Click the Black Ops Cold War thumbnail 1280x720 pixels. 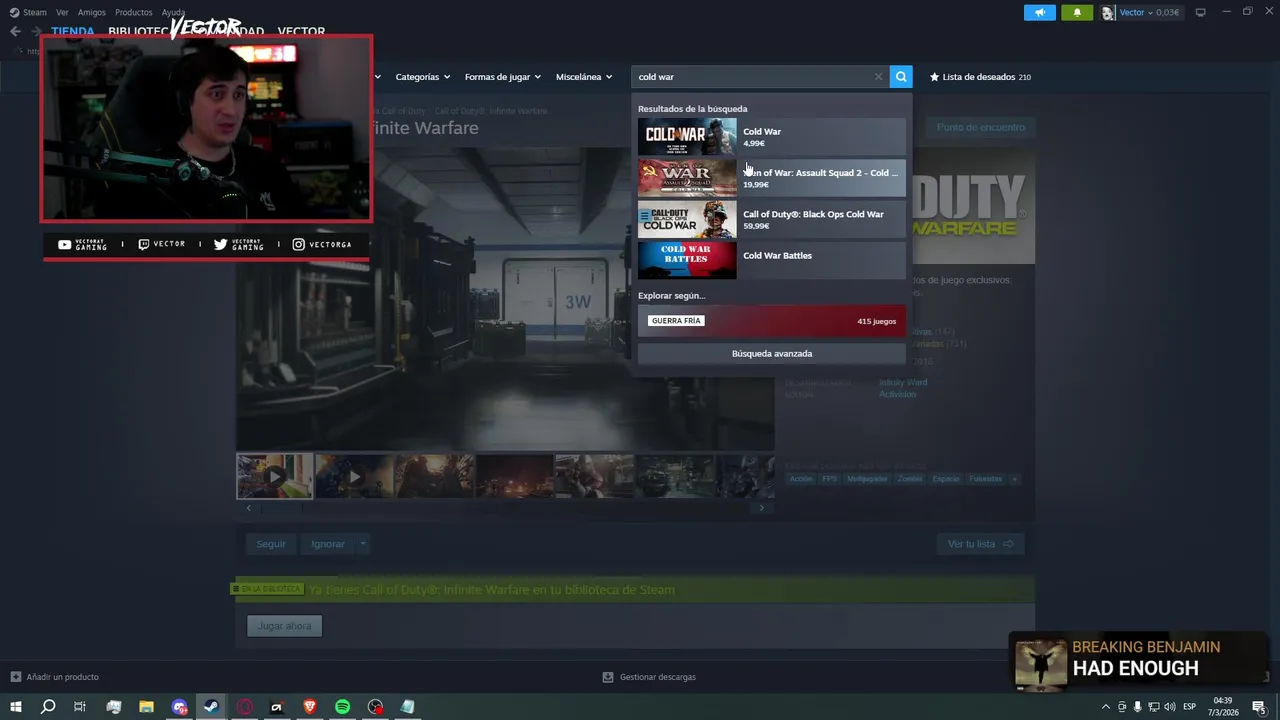[687, 219]
